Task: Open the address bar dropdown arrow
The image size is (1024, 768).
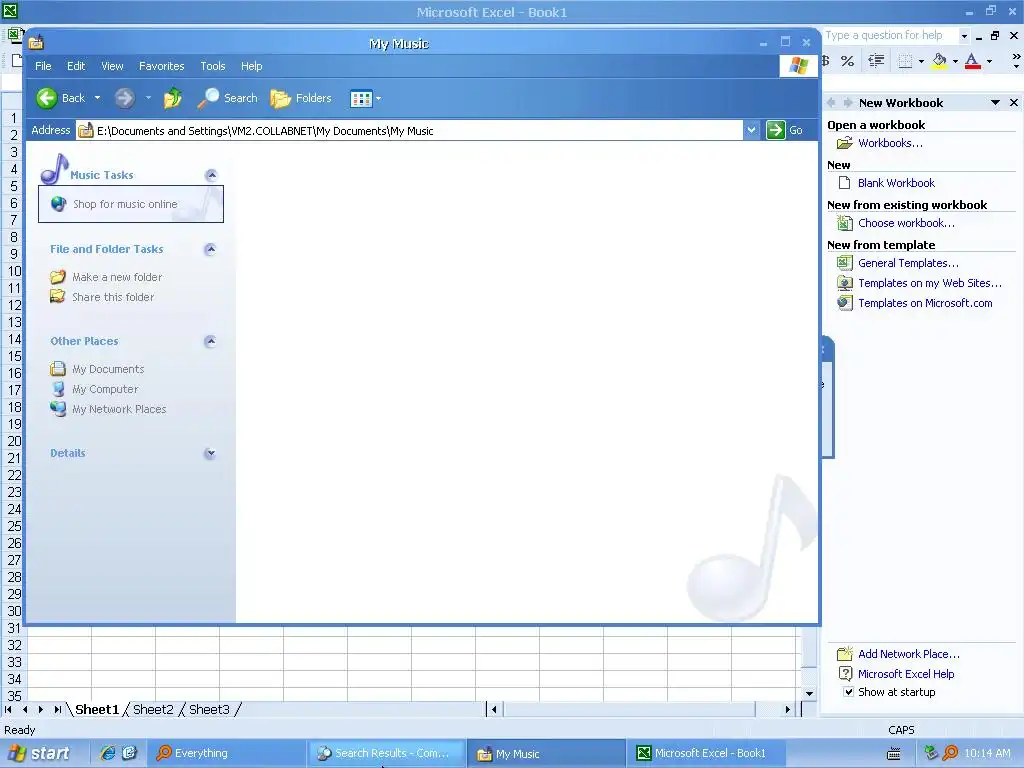Action: point(751,130)
